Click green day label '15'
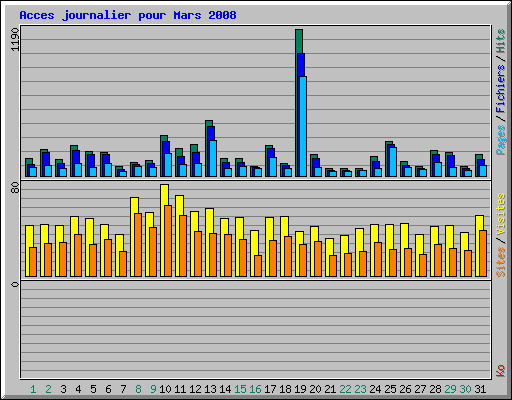Image resolution: width=512 pixels, height=400 pixels. tap(240, 389)
